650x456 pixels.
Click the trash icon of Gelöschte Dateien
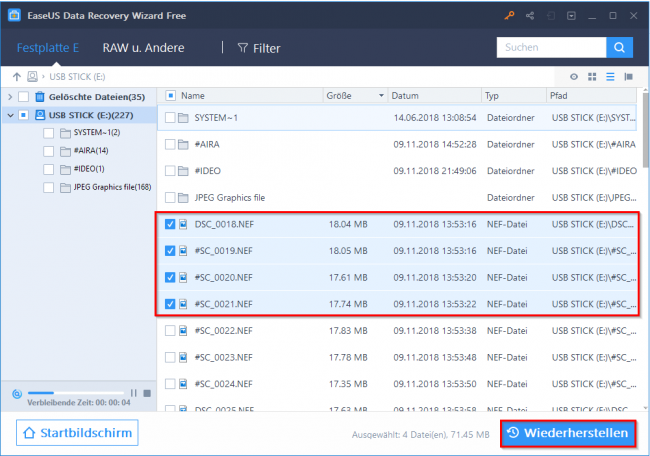(x=40, y=97)
